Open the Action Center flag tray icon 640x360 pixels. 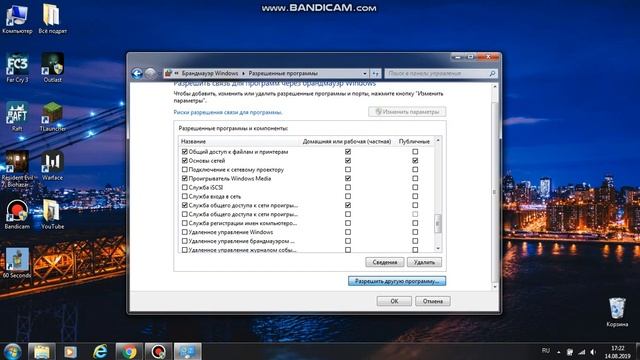(570, 352)
